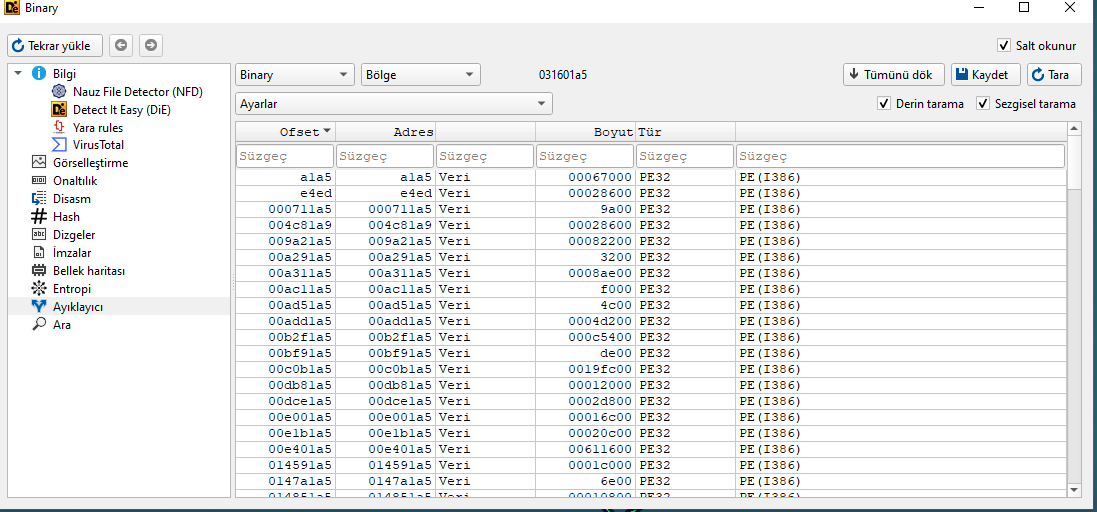Uncheck the Sezgisel tarama checkbox
This screenshot has height=512, width=1097.
[983, 104]
